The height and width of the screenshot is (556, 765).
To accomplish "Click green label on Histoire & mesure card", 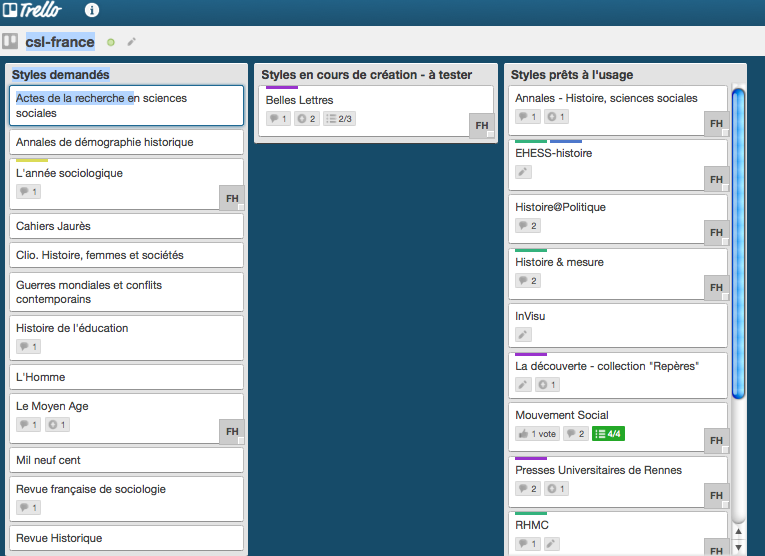I will [531, 250].
